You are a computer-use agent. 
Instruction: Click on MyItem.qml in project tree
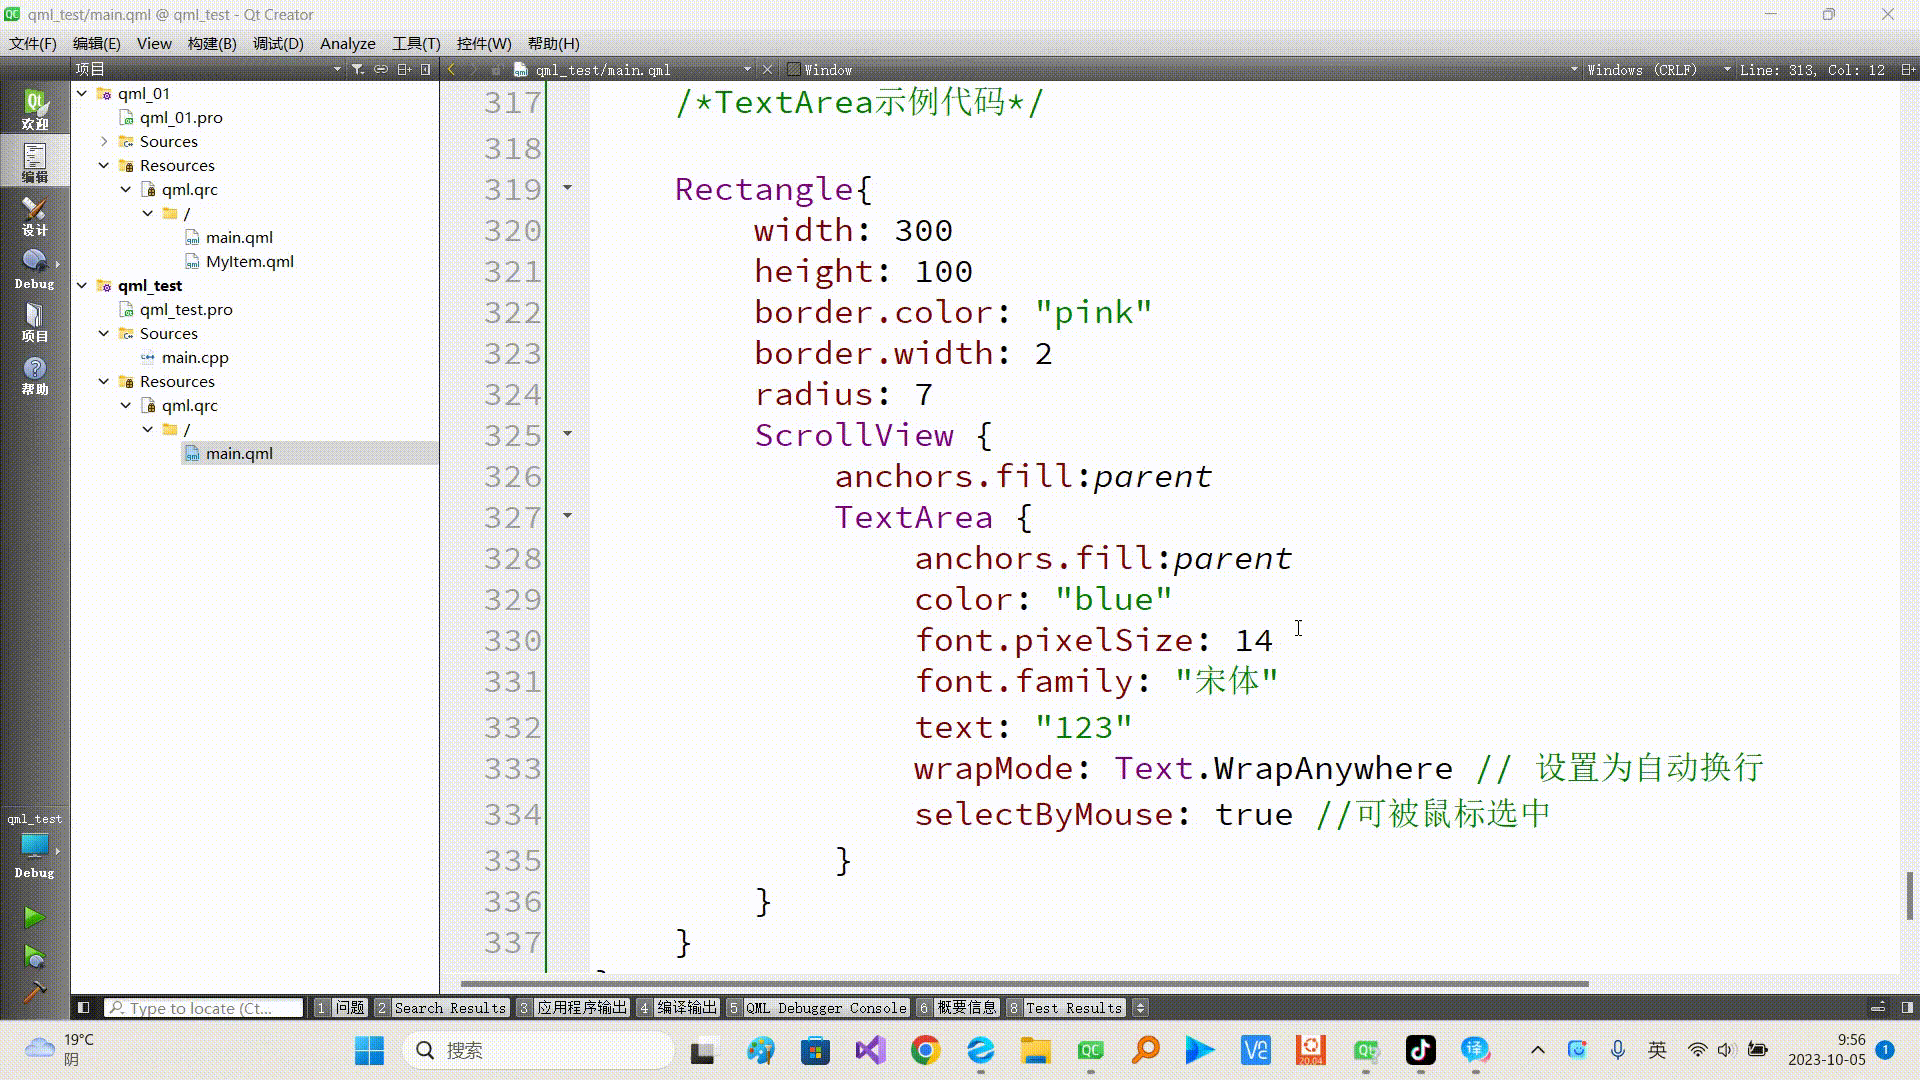(249, 261)
